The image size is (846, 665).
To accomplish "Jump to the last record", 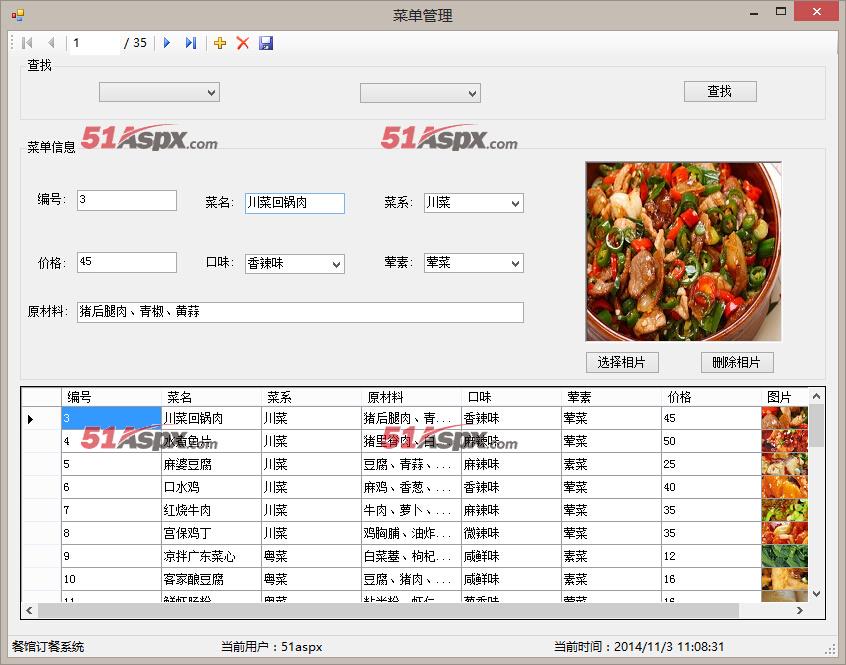I will [190, 43].
